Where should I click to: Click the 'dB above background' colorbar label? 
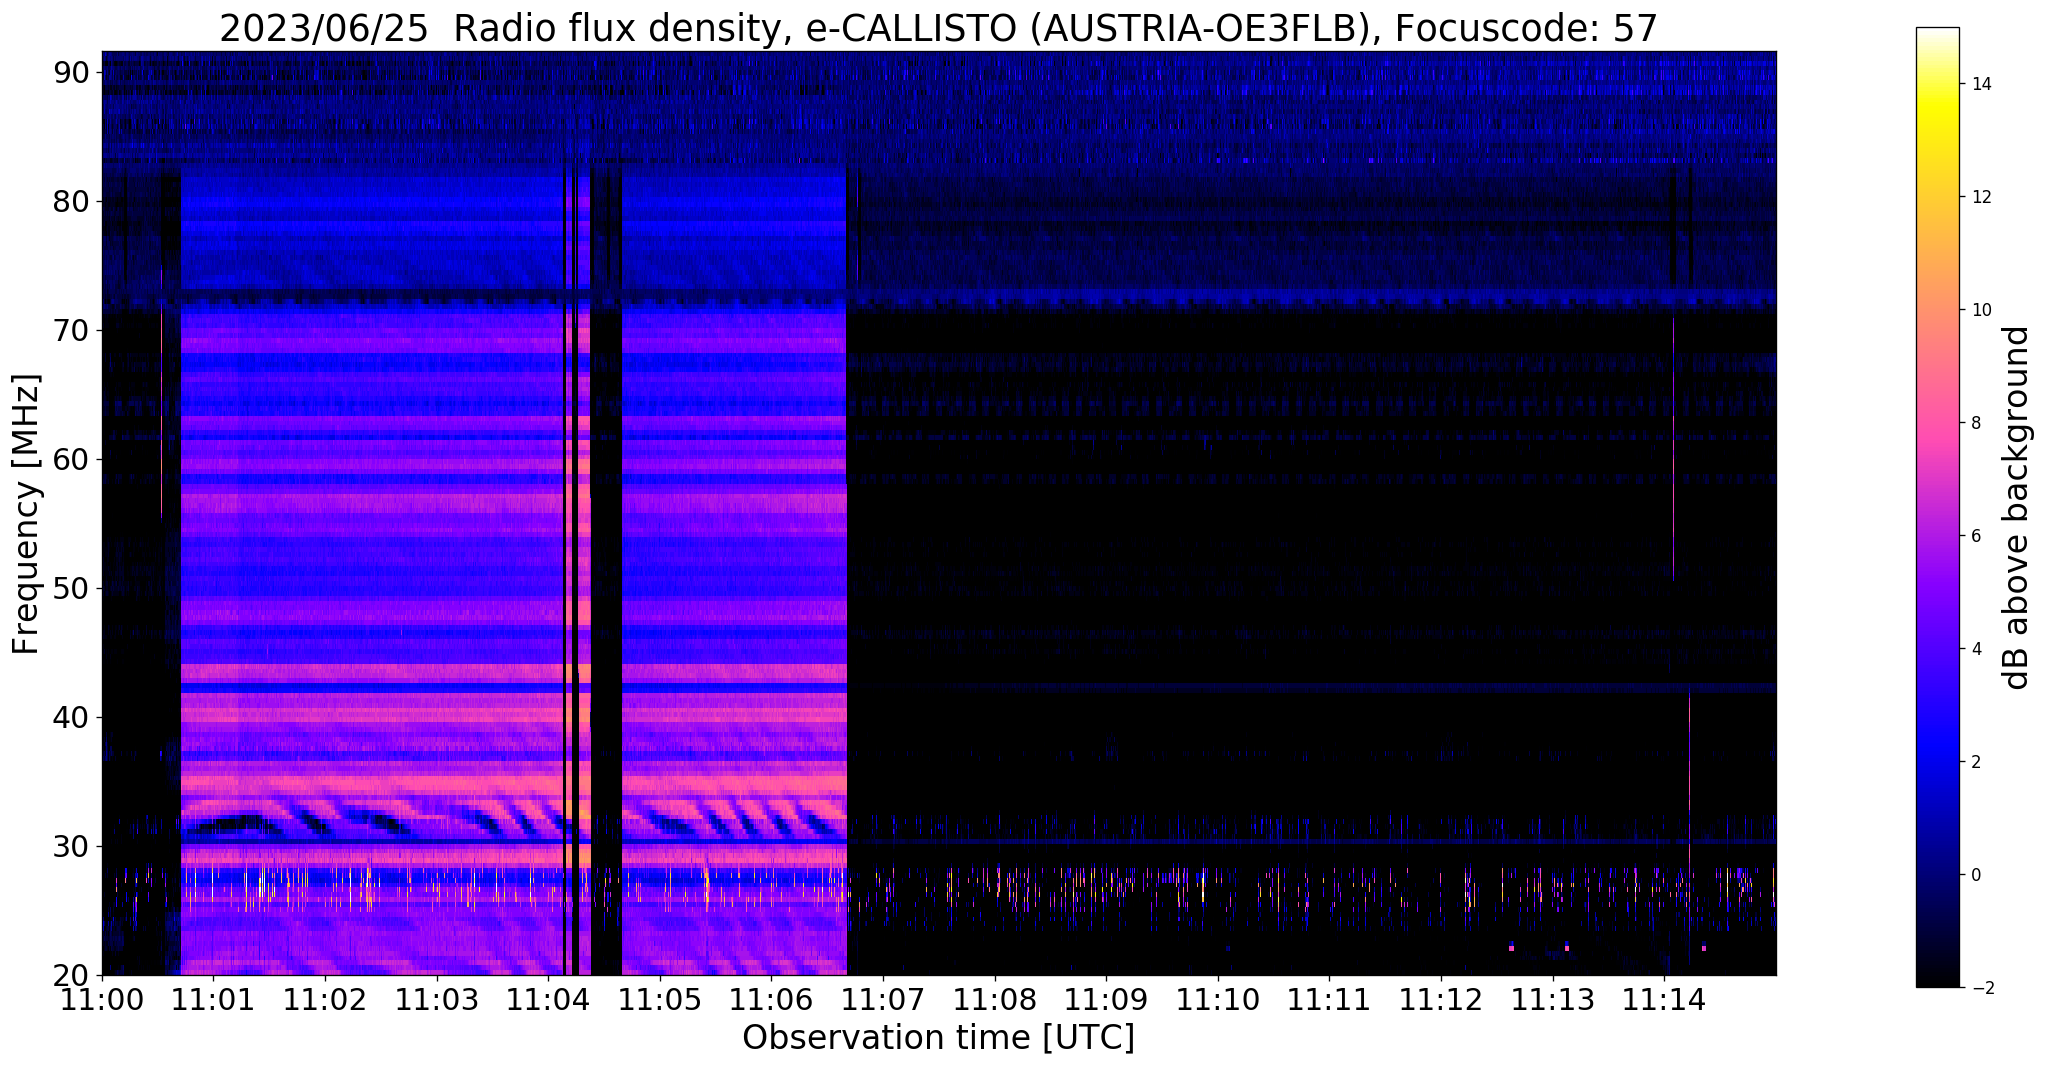[x=2017, y=507]
